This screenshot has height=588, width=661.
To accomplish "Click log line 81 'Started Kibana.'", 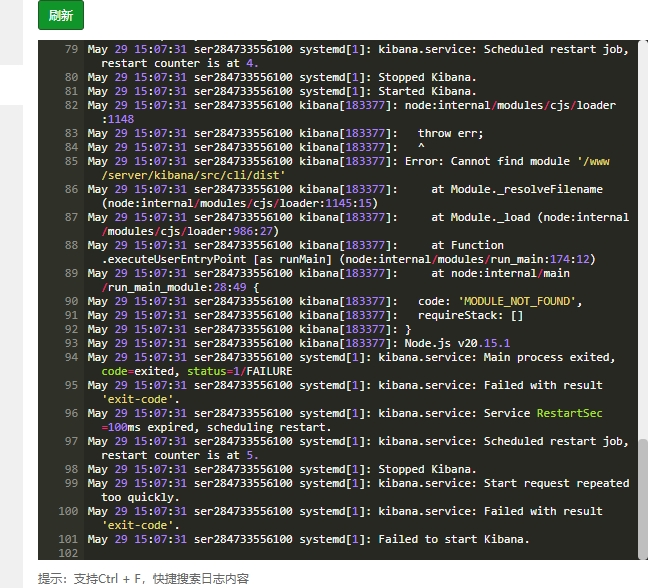I will pyautogui.click(x=427, y=91).
